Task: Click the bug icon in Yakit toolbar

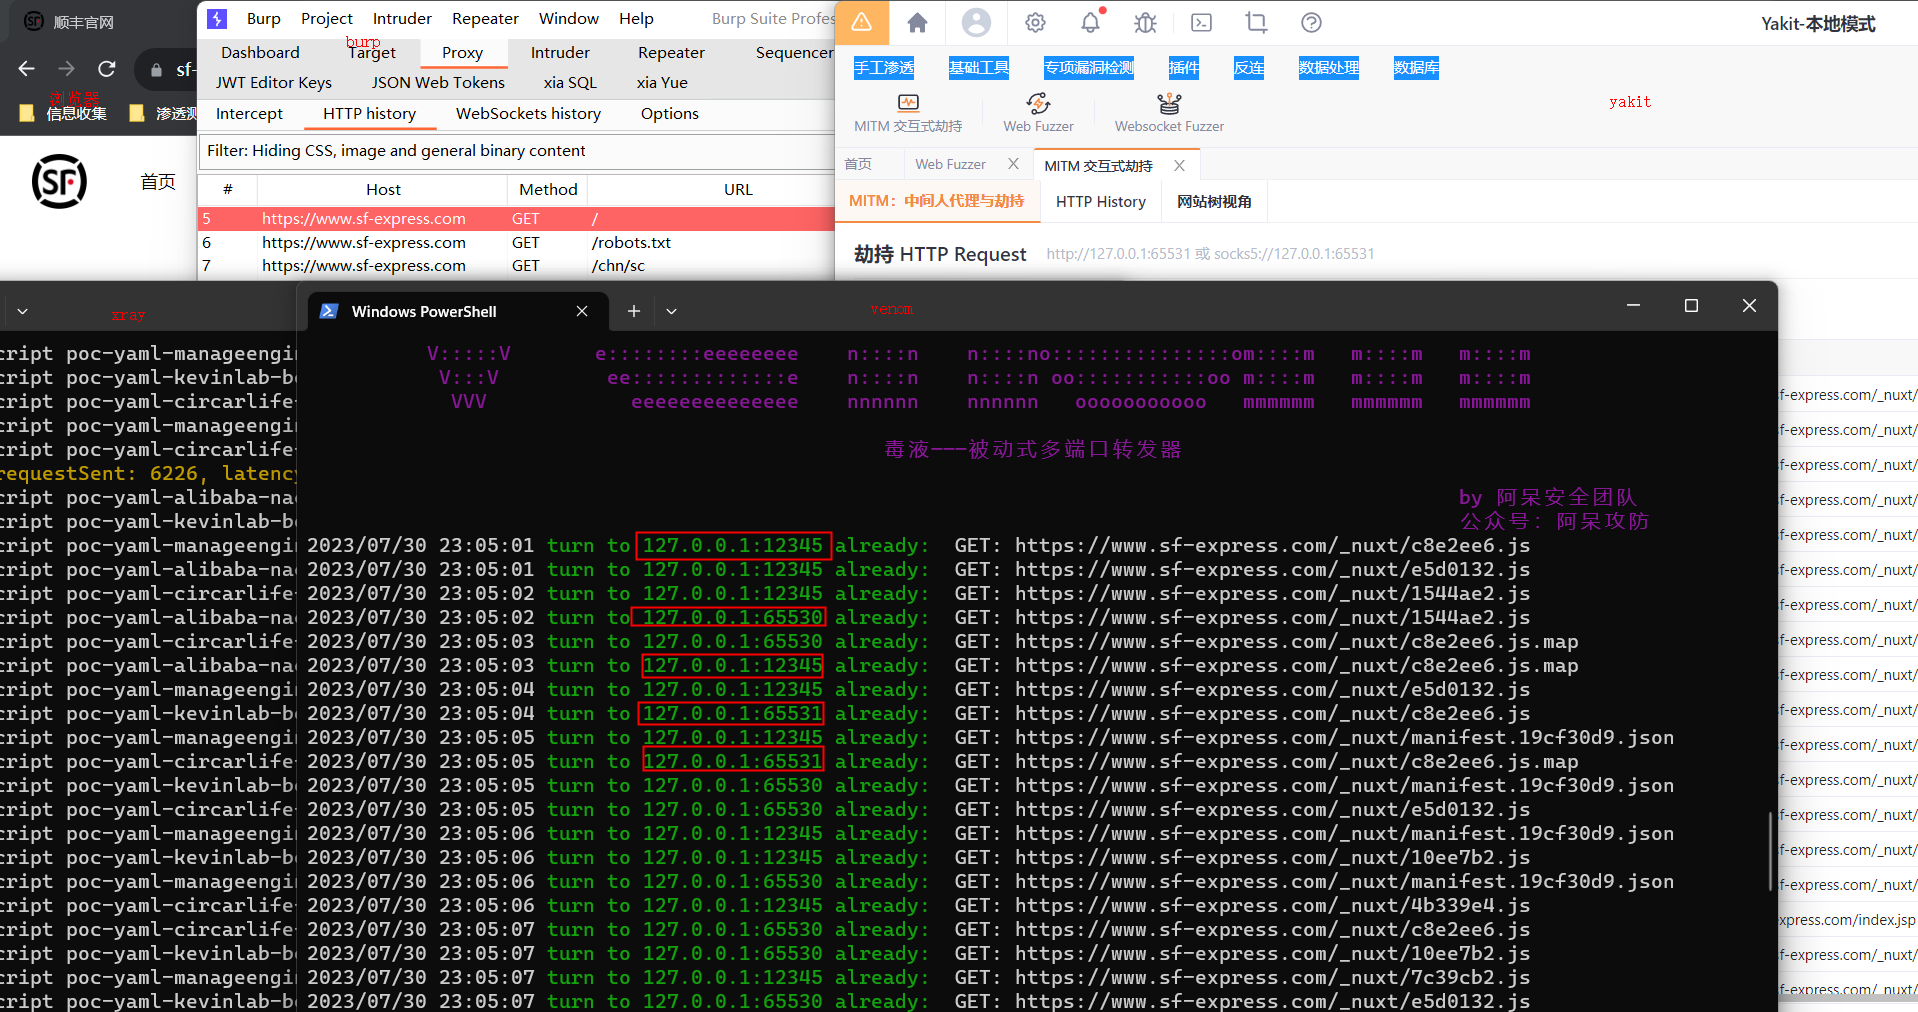Action: tap(1146, 22)
